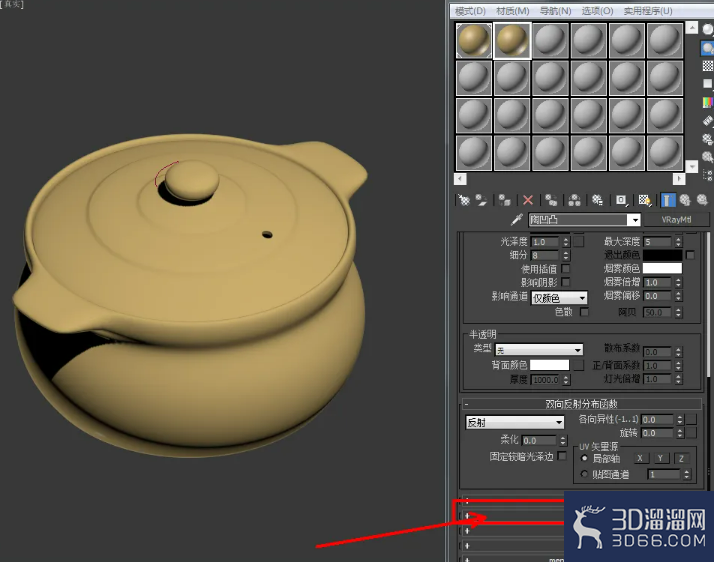Enable the 固定较暗光泽边 checkbox
The width and height of the screenshot is (714, 562).
562,456
